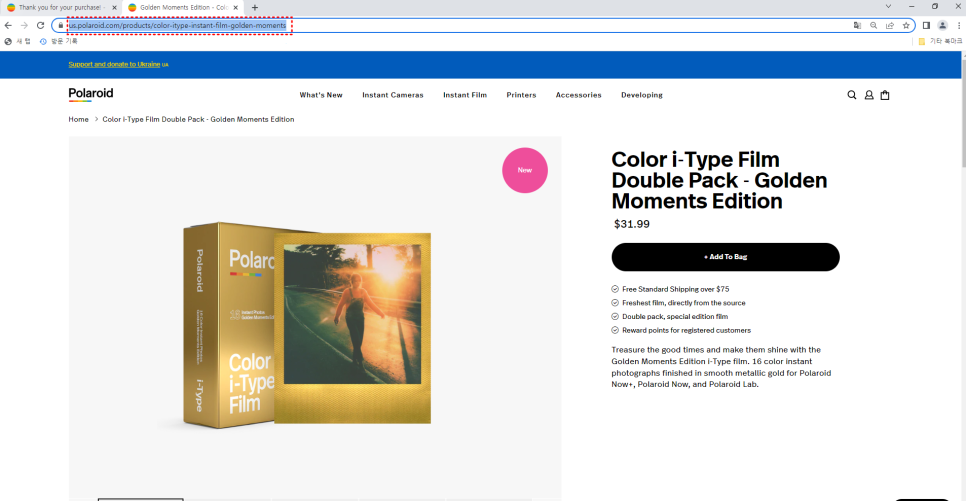Click the padlock site info icon
Viewport: 966px width, 501px height.
point(60,25)
